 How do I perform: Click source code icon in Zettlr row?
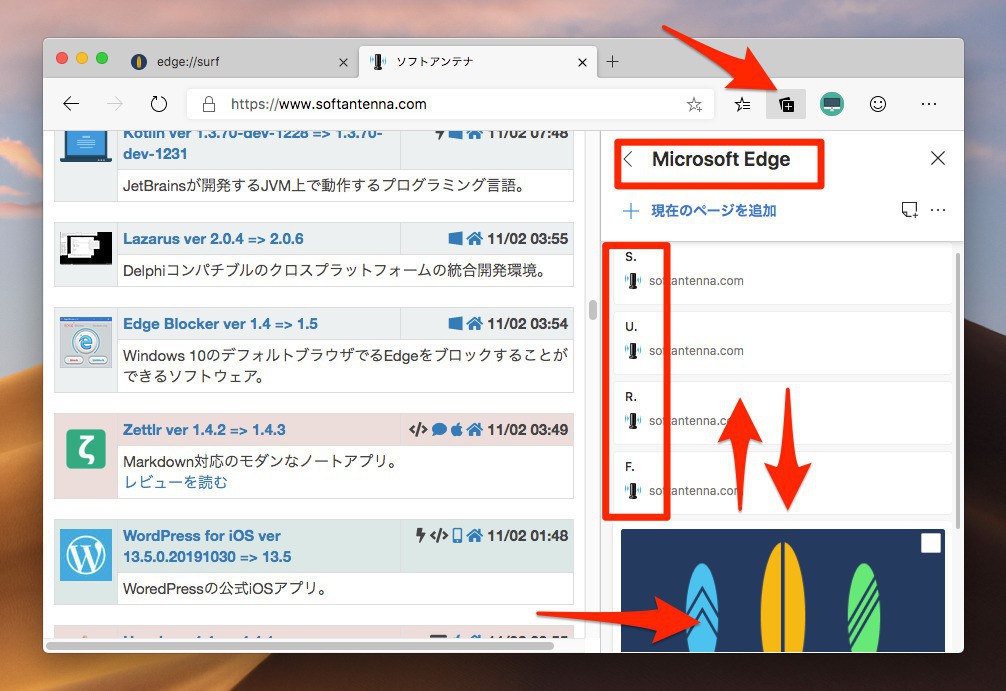pyautogui.click(x=418, y=429)
